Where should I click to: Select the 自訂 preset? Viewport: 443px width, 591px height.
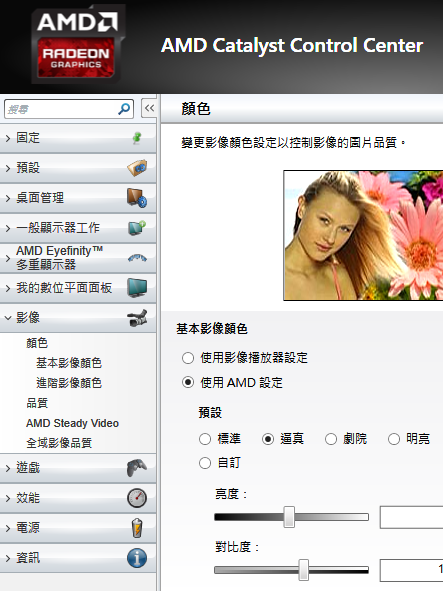point(205,463)
